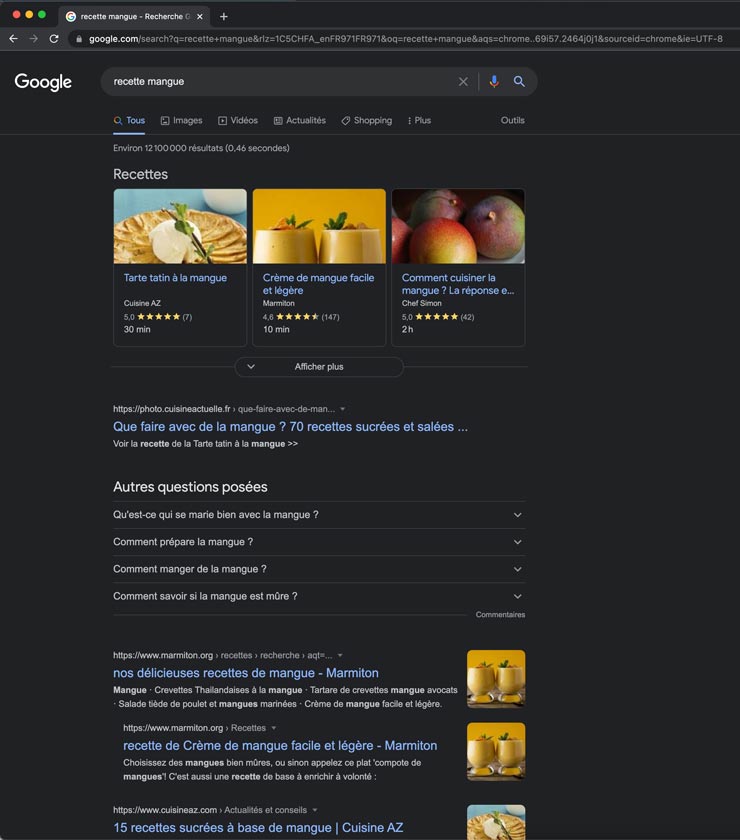This screenshot has height=840, width=740.
Task: Open Comment cuisiner la mangue card
Action: (x=458, y=284)
